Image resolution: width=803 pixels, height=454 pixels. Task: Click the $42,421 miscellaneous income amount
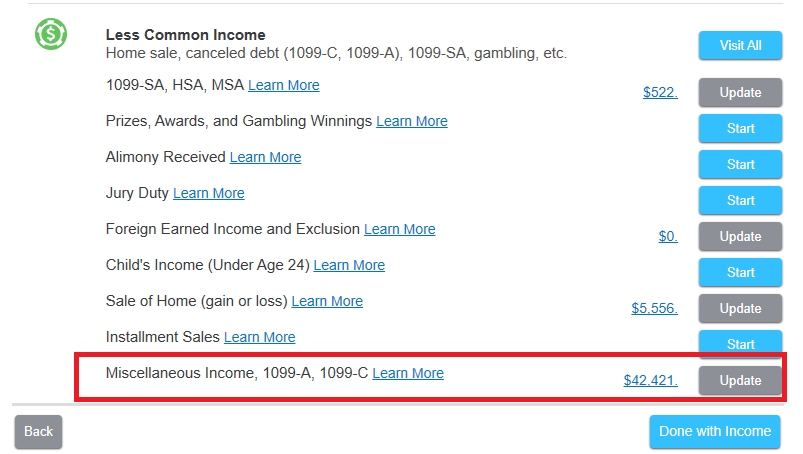pyautogui.click(x=650, y=381)
